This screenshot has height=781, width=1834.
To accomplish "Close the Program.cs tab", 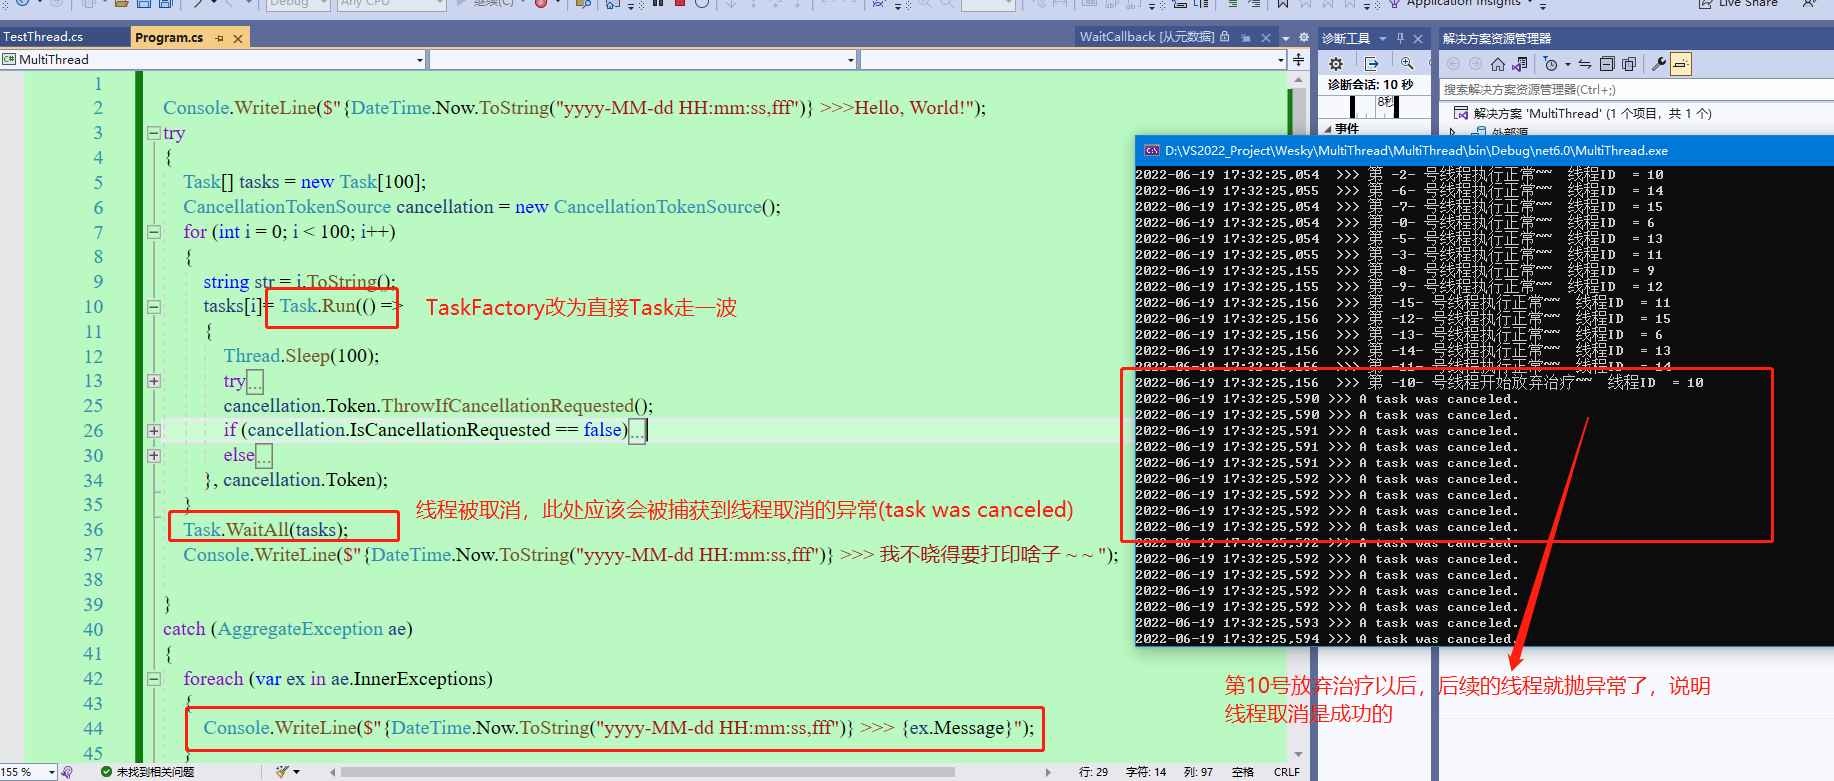I will click(x=238, y=38).
